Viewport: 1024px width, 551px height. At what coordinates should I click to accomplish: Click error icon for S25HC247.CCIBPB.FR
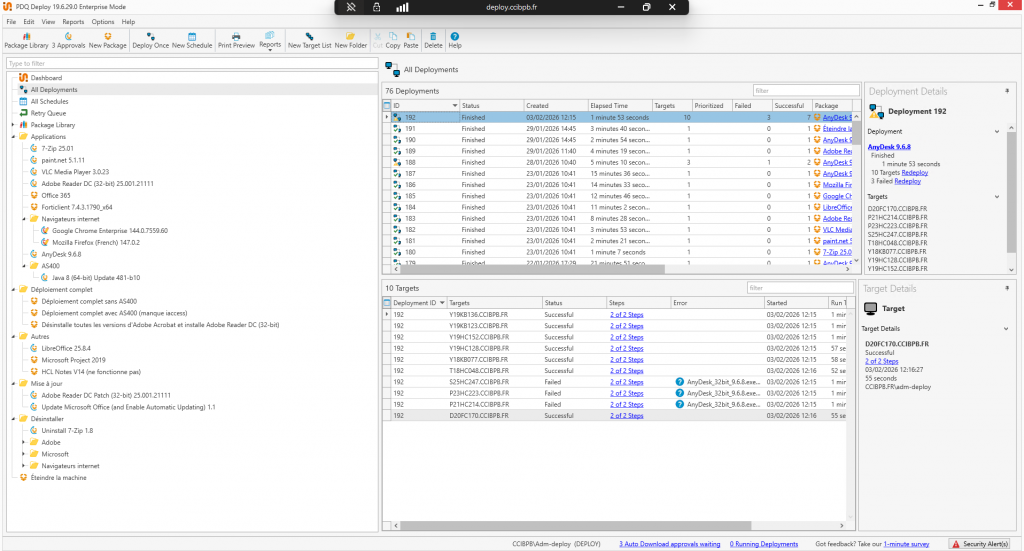pyautogui.click(x=679, y=382)
